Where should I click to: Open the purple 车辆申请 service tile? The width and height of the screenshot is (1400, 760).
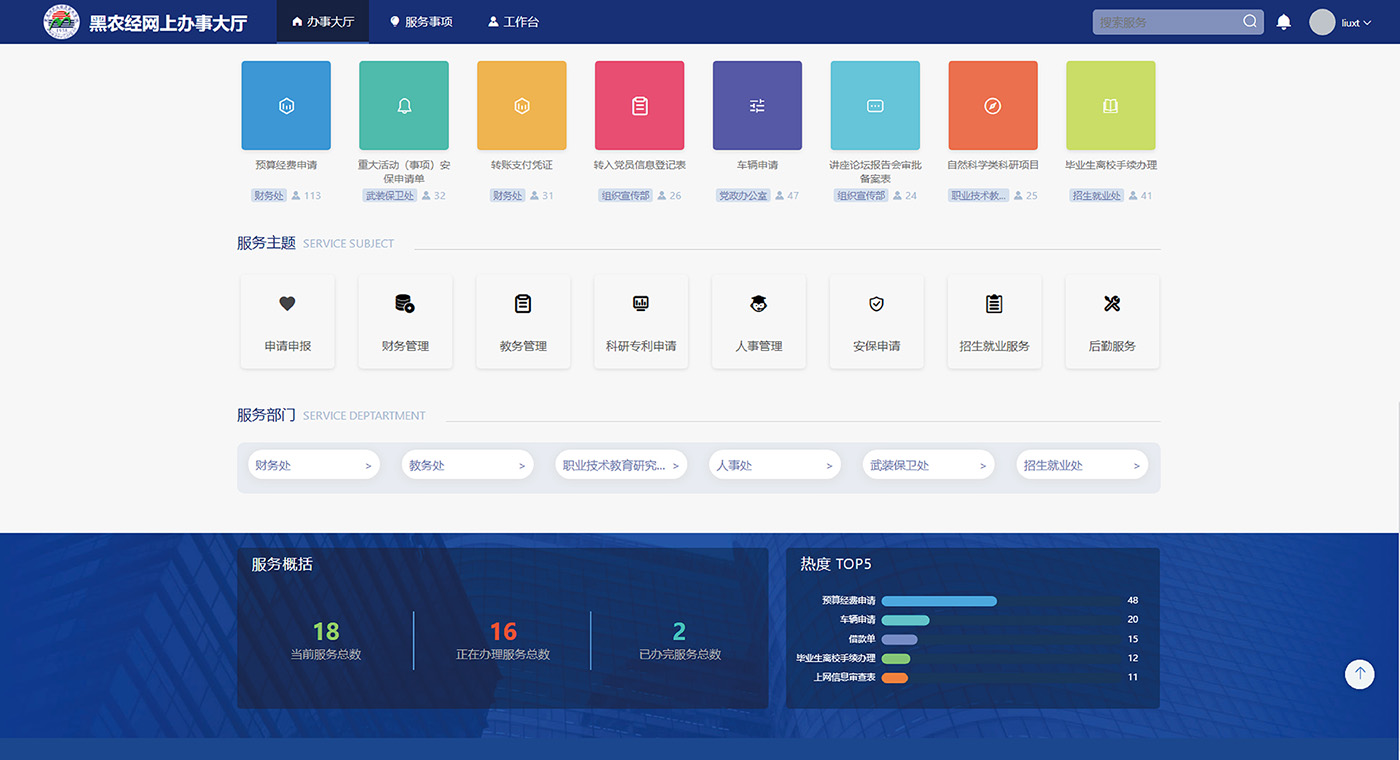coord(757,106)
